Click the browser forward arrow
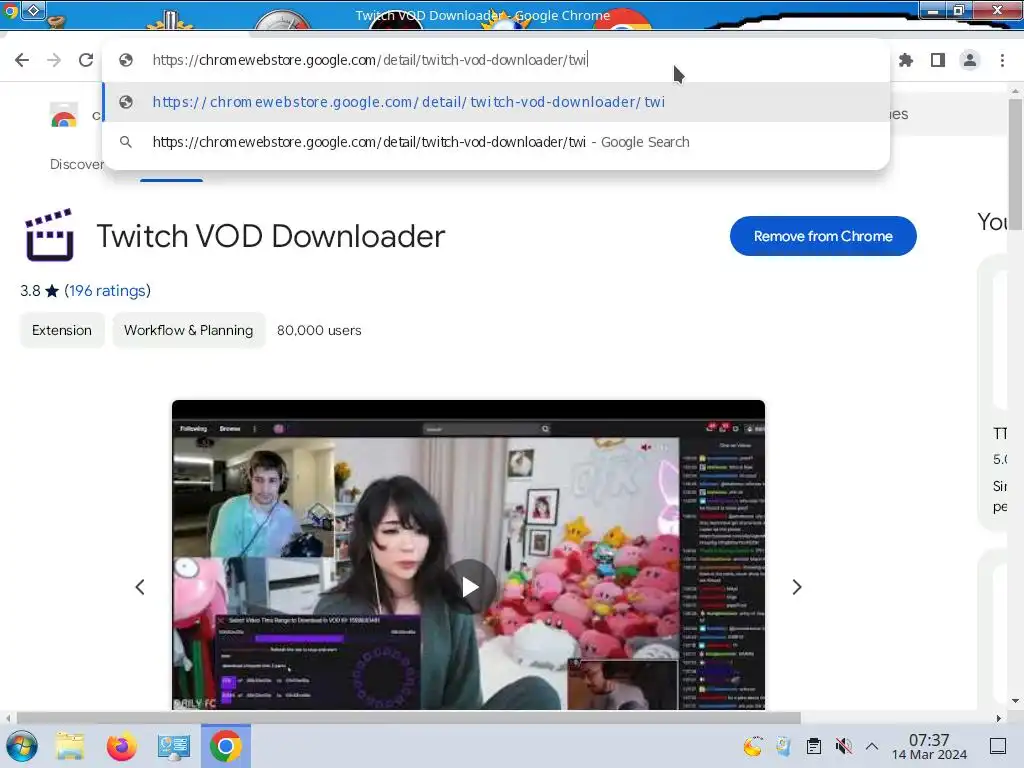The height and width of the screenshot is (768, 1024). [54, 60]
